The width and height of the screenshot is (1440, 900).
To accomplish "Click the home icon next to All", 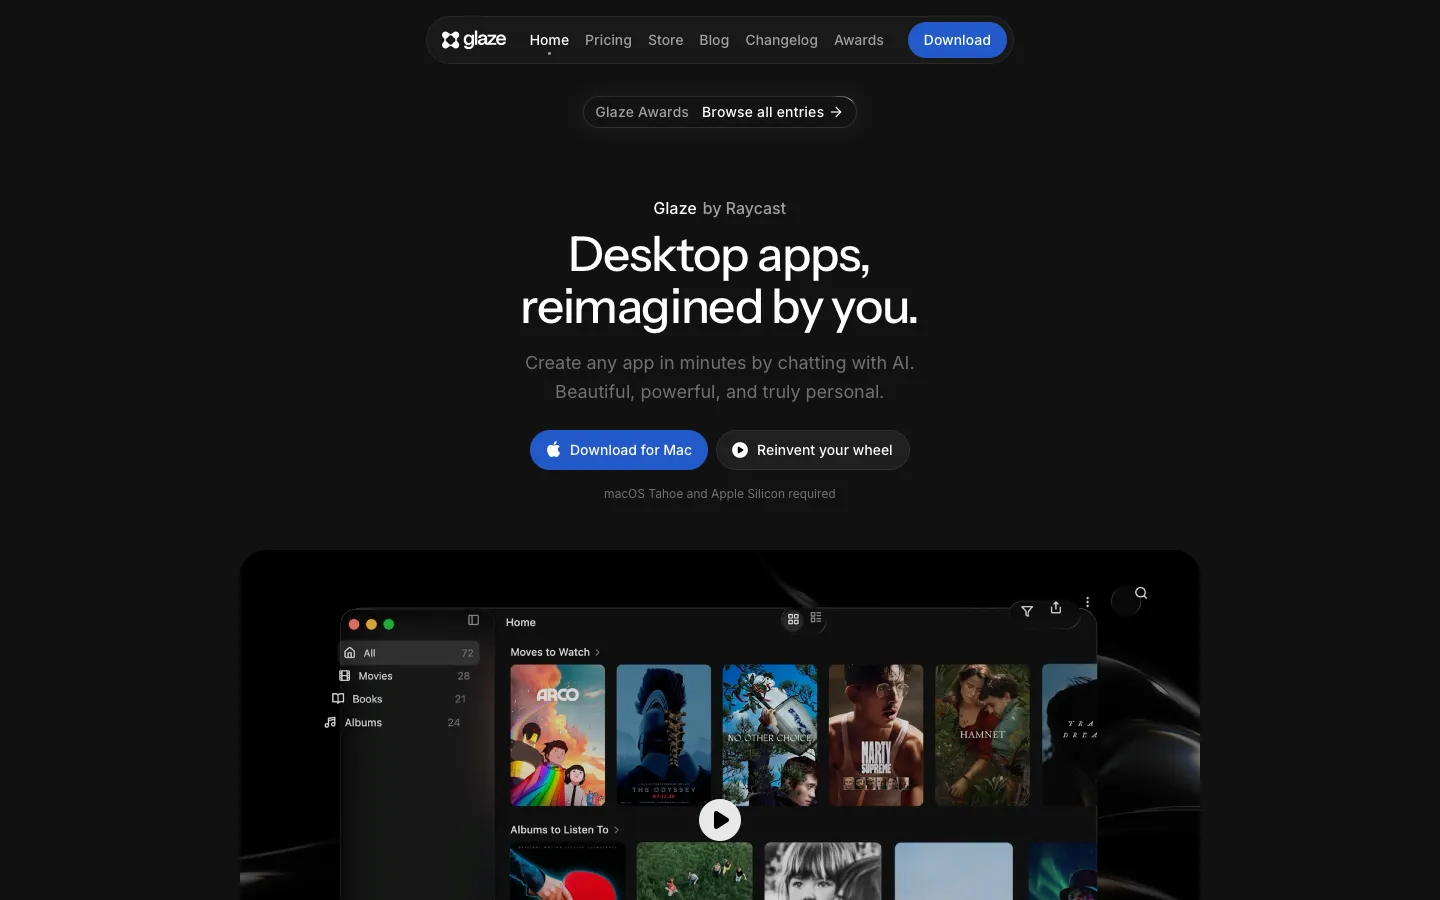I will point(350,653).
